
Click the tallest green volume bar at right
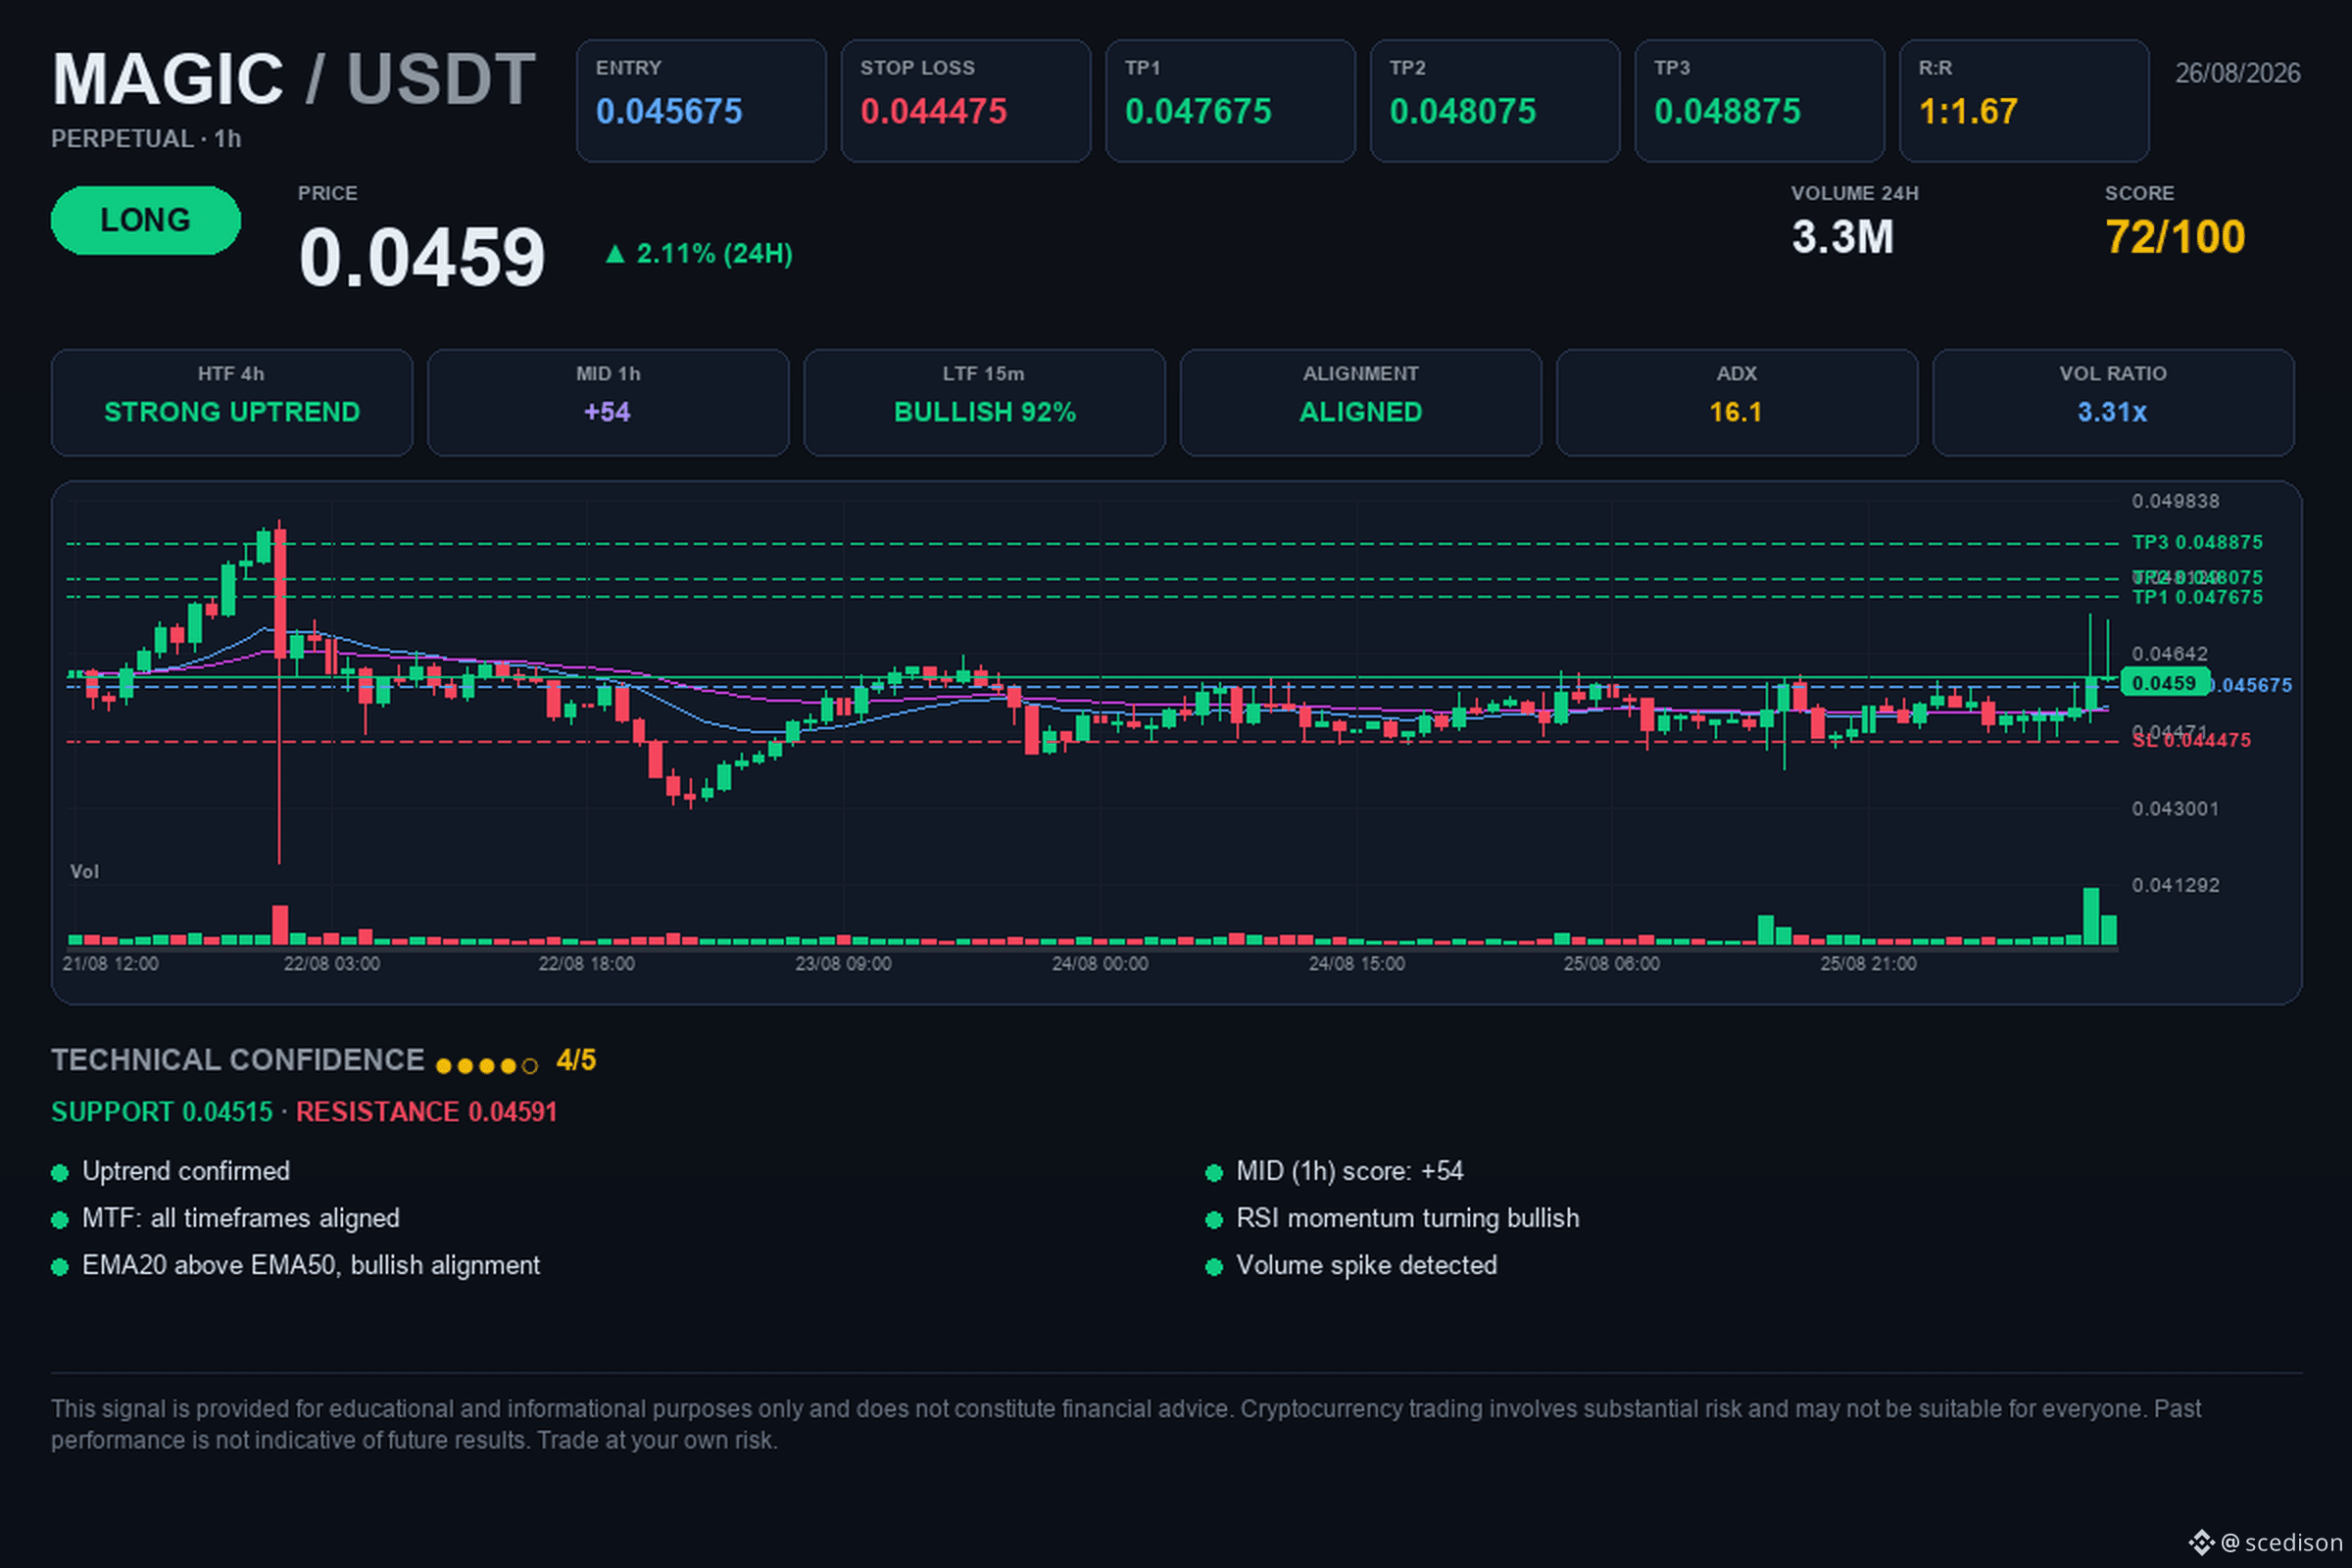(x=2091, y=916)
